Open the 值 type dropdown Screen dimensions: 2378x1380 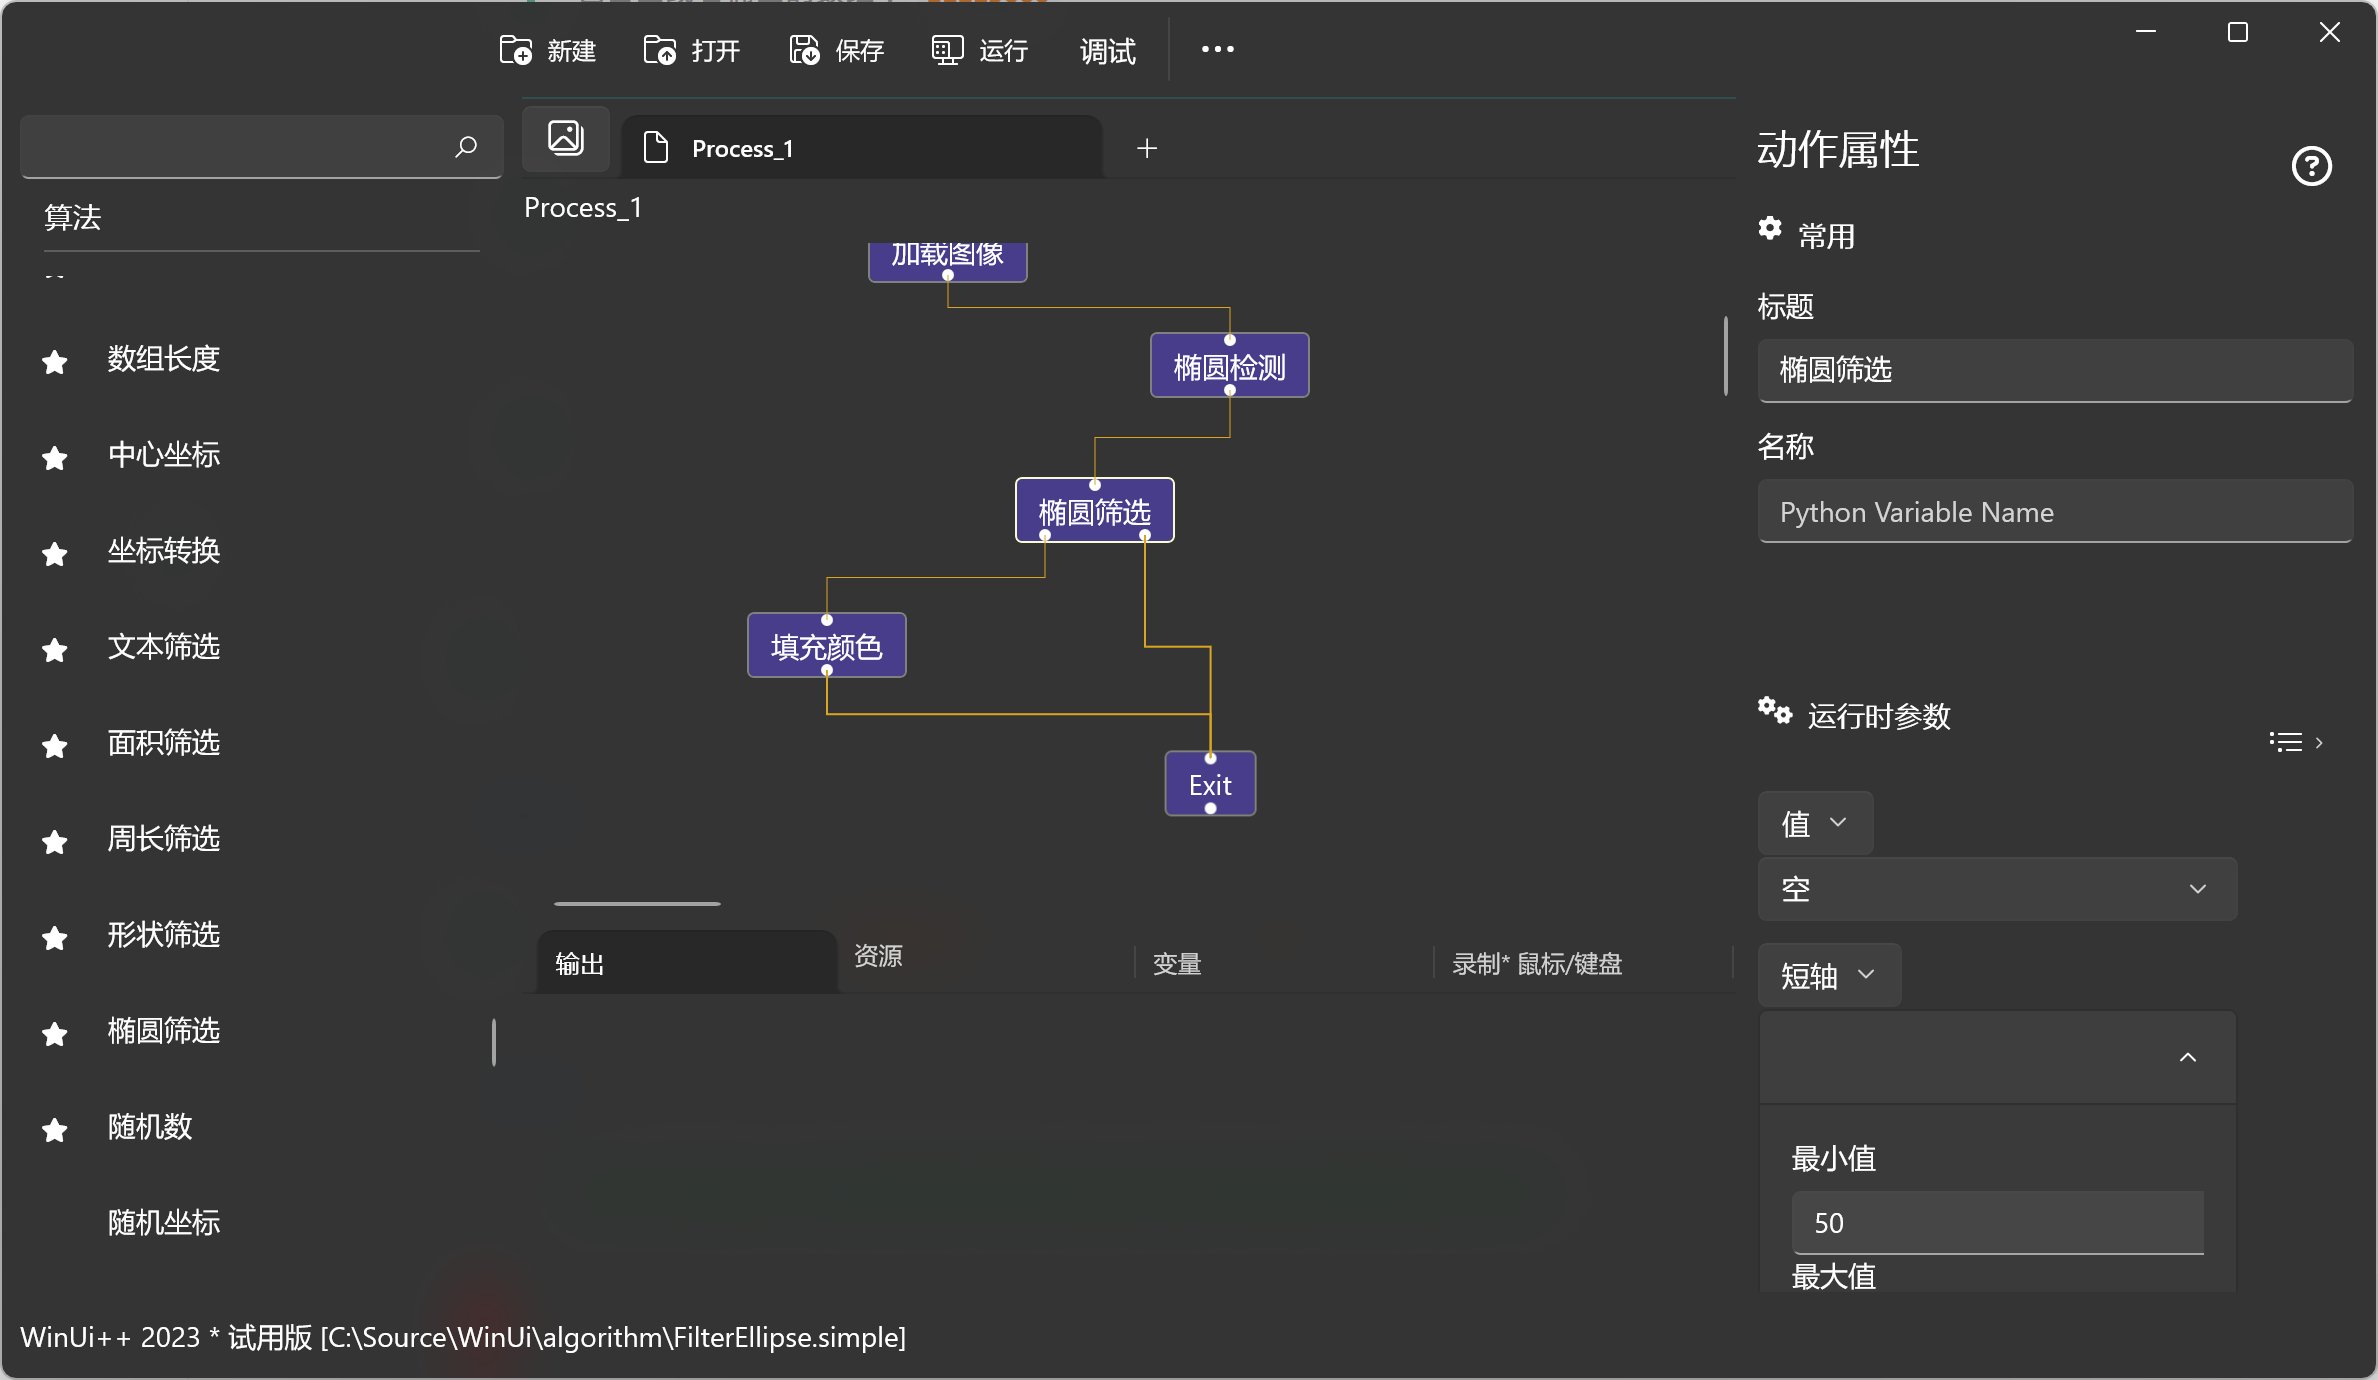(1814, 823)
